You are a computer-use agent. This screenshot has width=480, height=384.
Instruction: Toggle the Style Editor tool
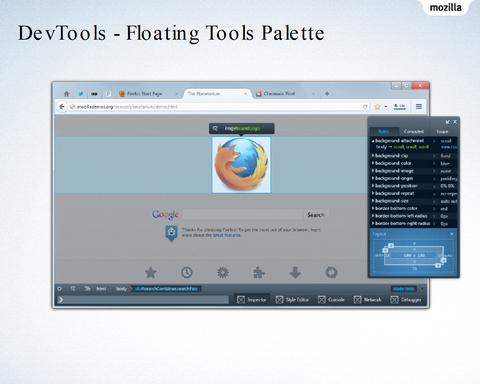pos(292,300)
